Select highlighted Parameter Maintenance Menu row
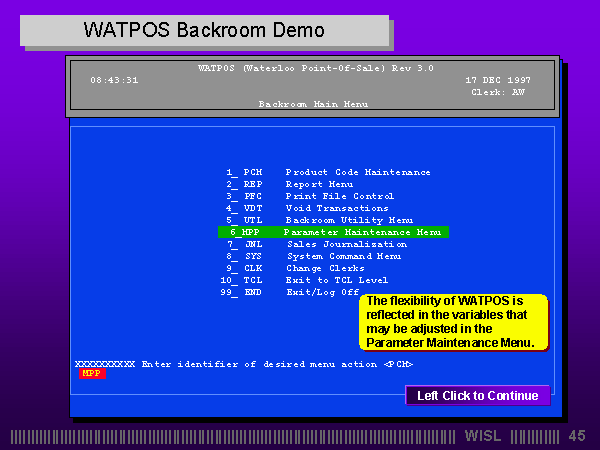Screen dimensions: 600x450 333,232
